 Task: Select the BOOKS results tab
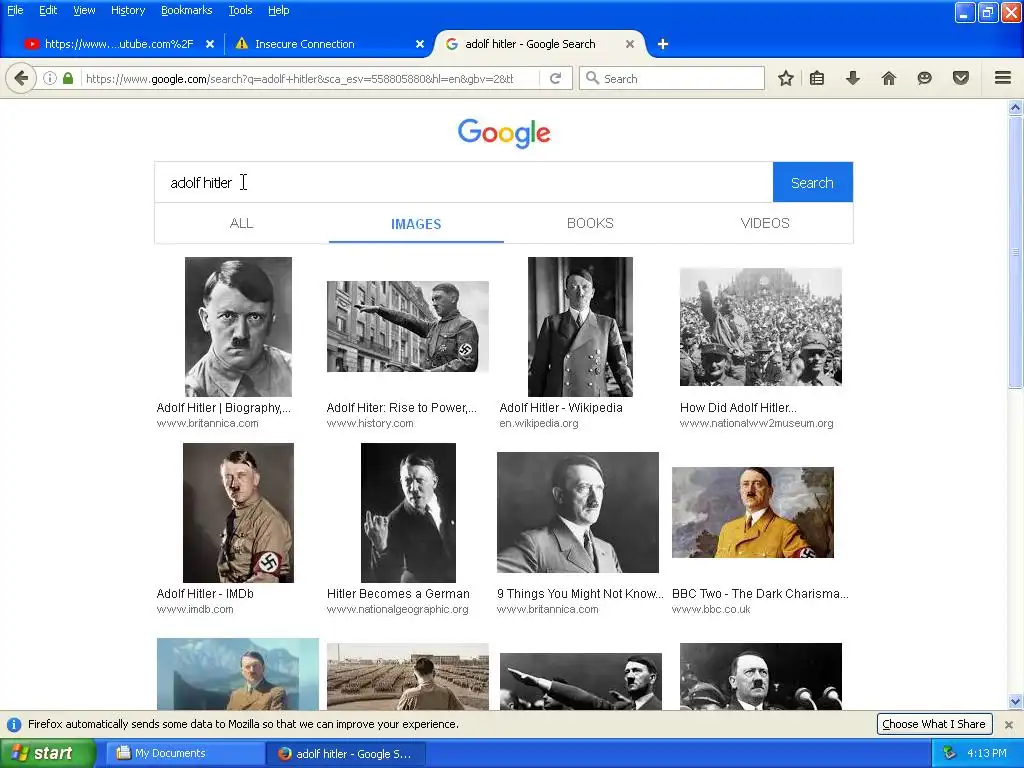(590, 223)
